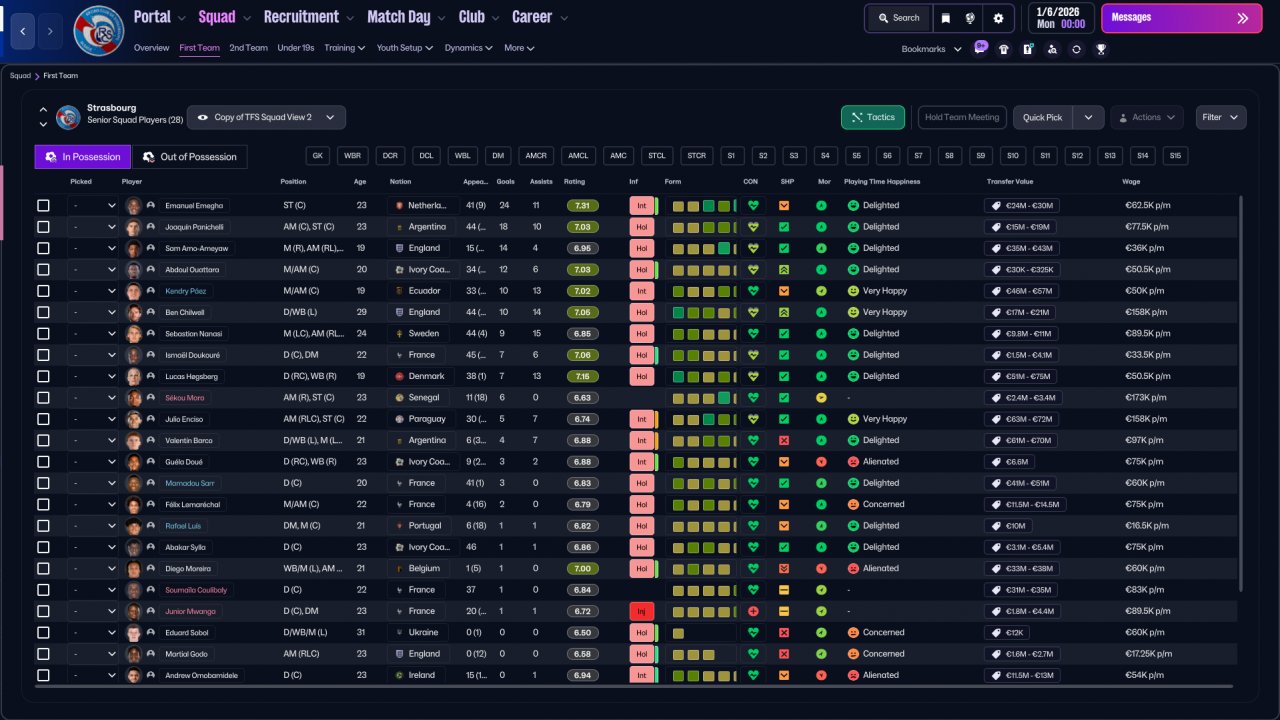Click the Search field
Screen dimensions: 1280x720
(898, 18)
